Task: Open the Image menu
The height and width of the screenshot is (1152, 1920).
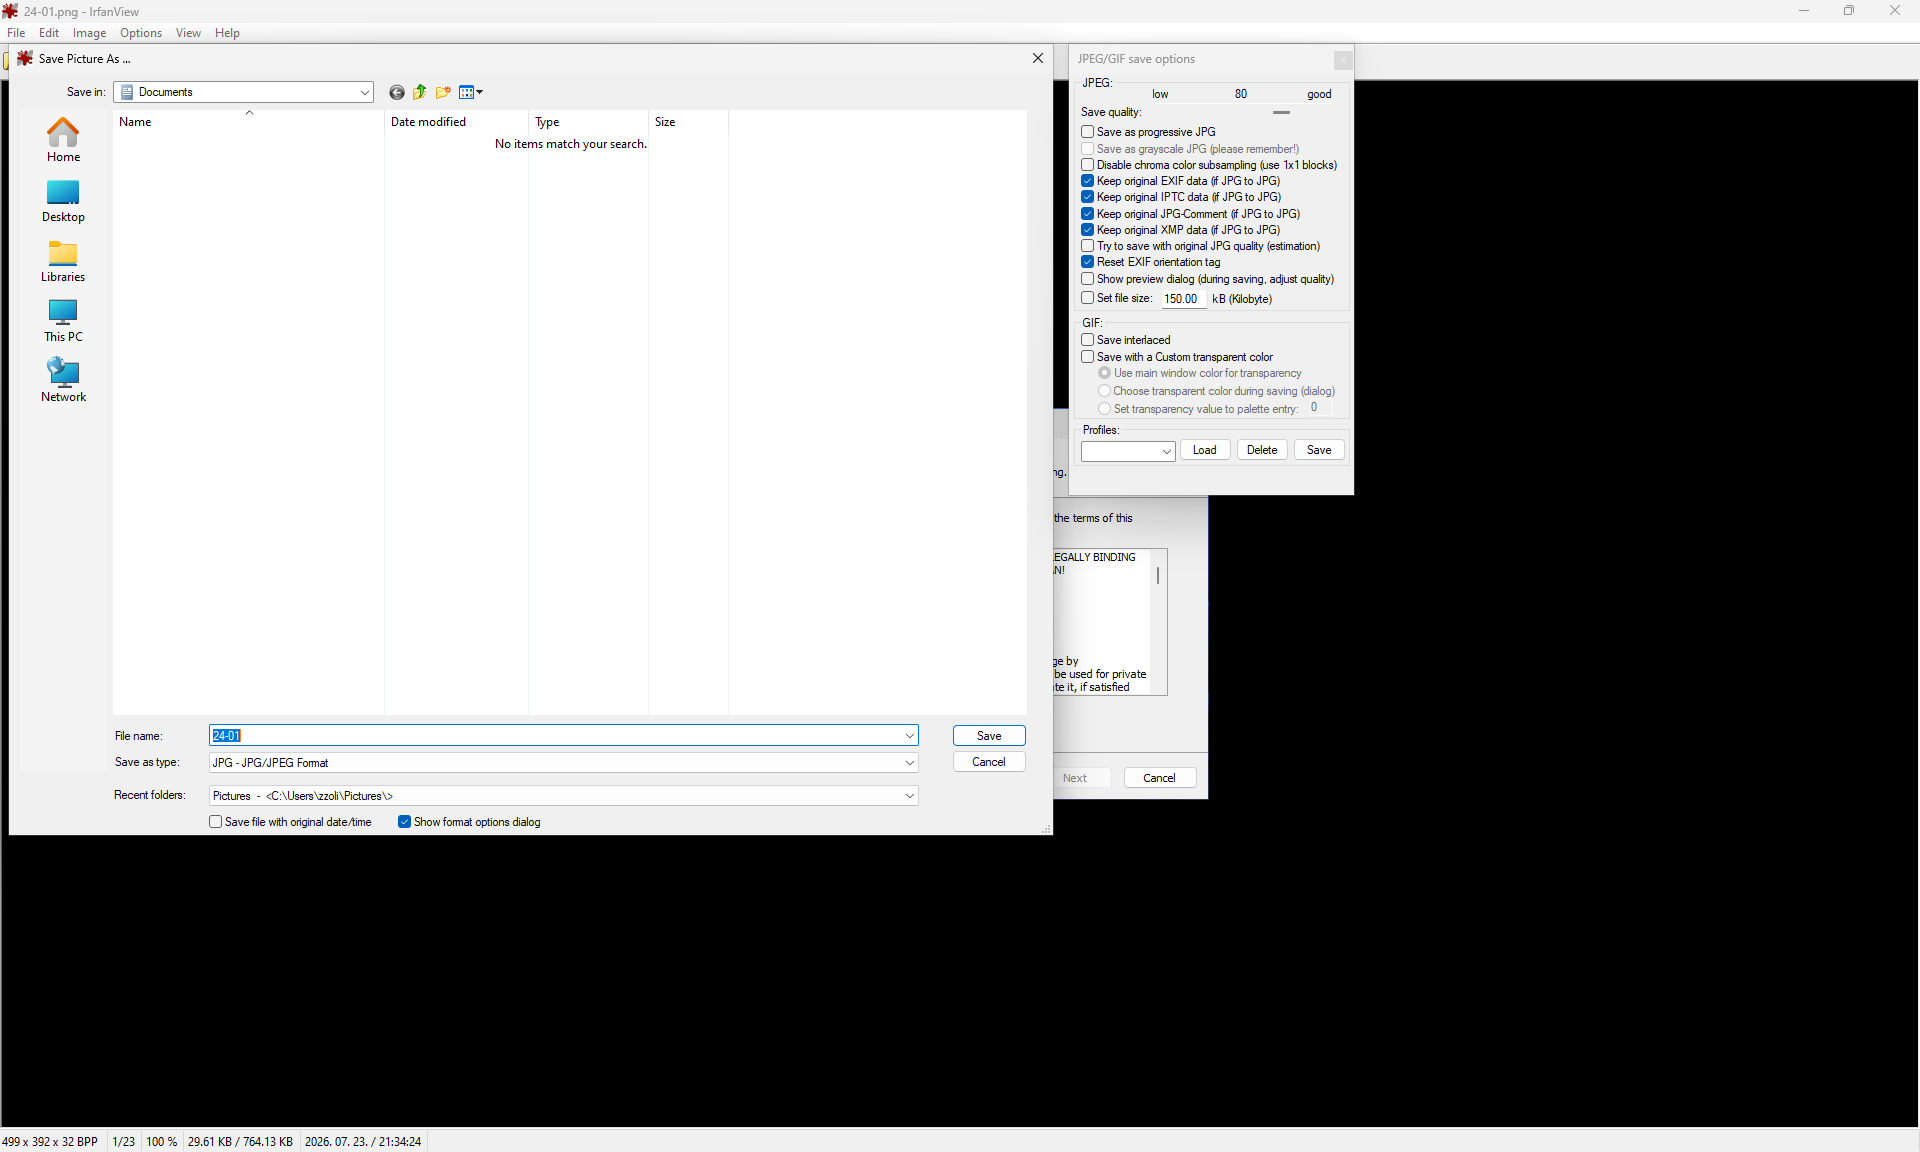Action: (89, 33)
